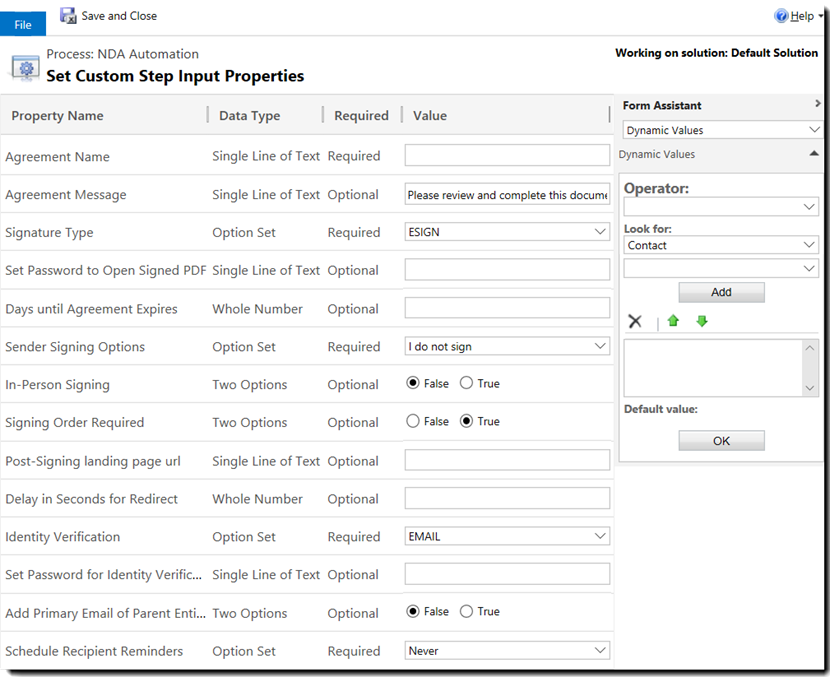Collapse the Dynamic Values section triangle
Viewport: 830px width, 677px height.
tap(814, 154)
